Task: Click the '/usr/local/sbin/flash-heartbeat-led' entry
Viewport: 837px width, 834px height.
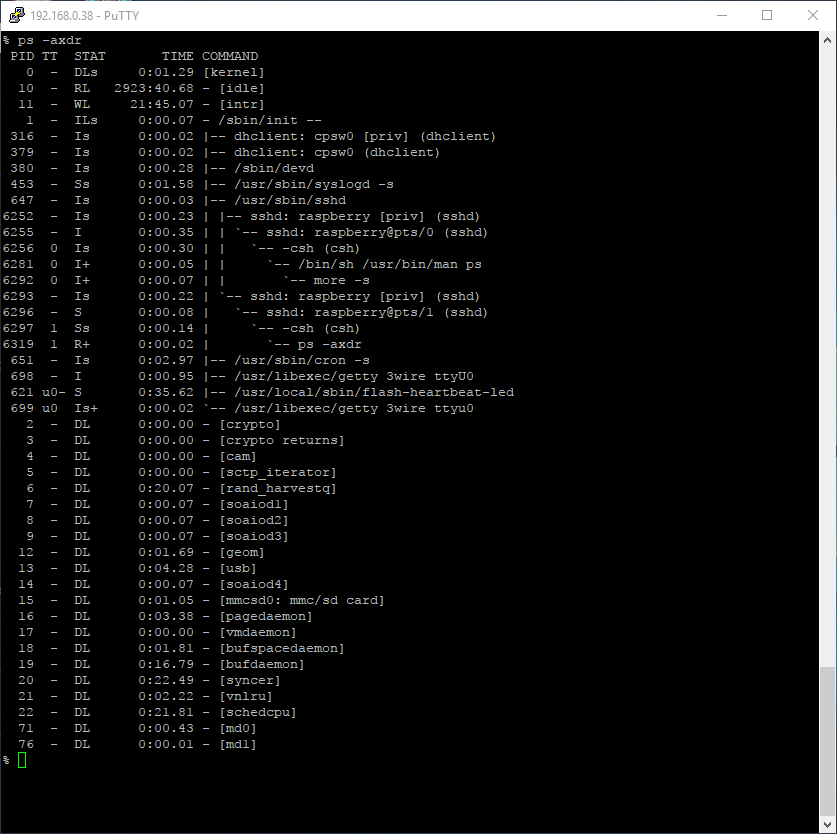Action: coord(374,392)
